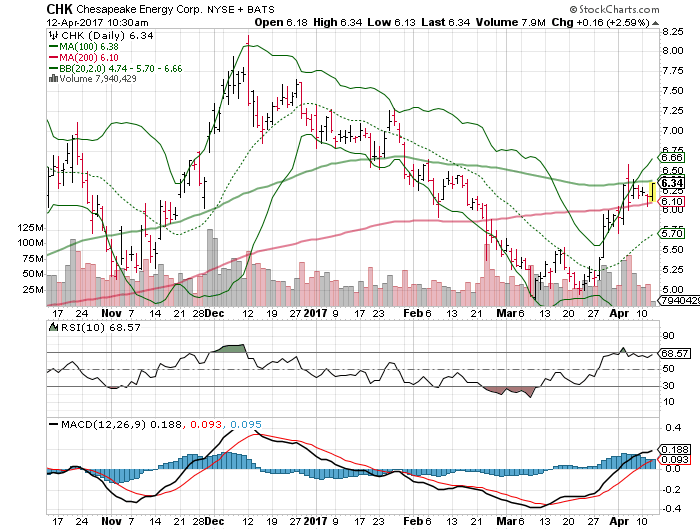Click the 68.57 RSI value tag on axis
700x530 pixels.
tap(674, 353)
